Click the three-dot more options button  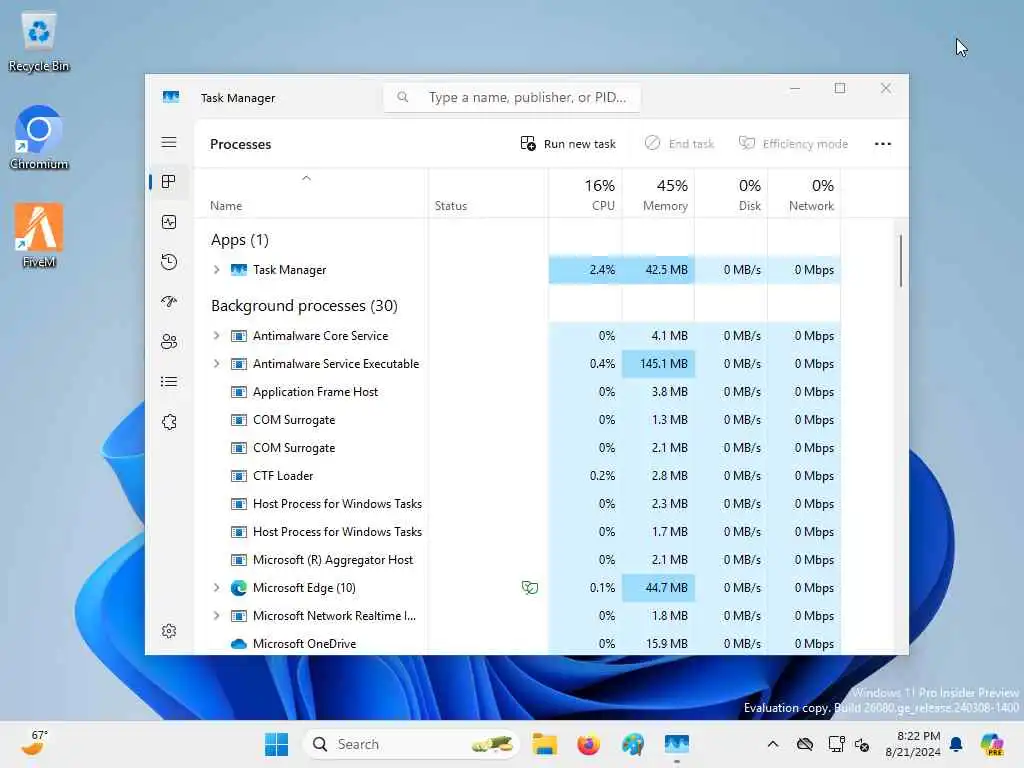point(882,144)
